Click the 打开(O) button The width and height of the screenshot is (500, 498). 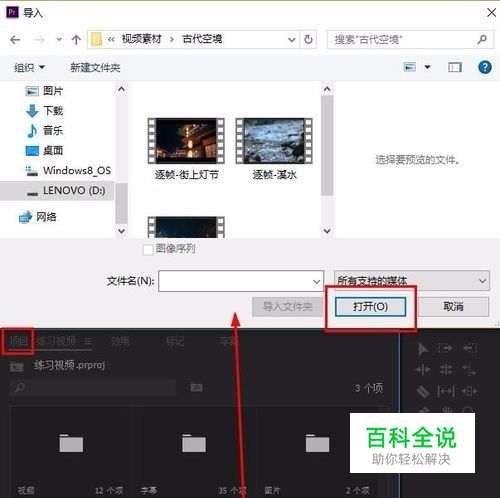(x=370, y=307)
